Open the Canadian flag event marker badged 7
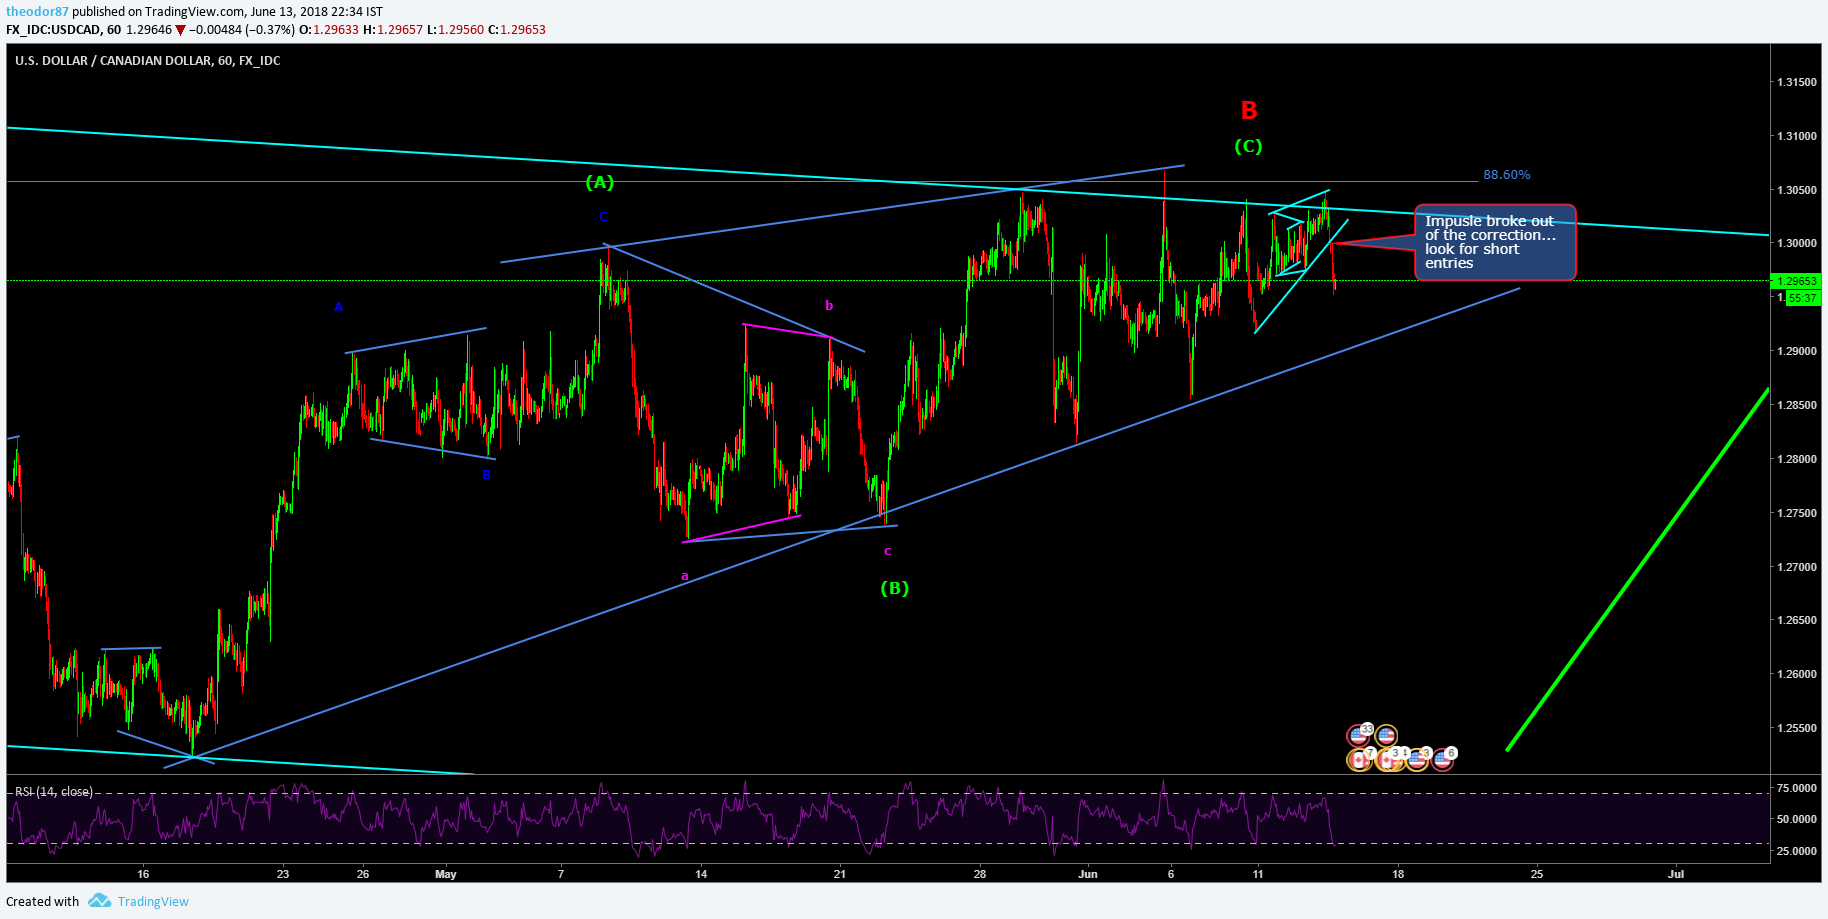The height and width of the screenshot is (919, 1828). pos(1358,760)
